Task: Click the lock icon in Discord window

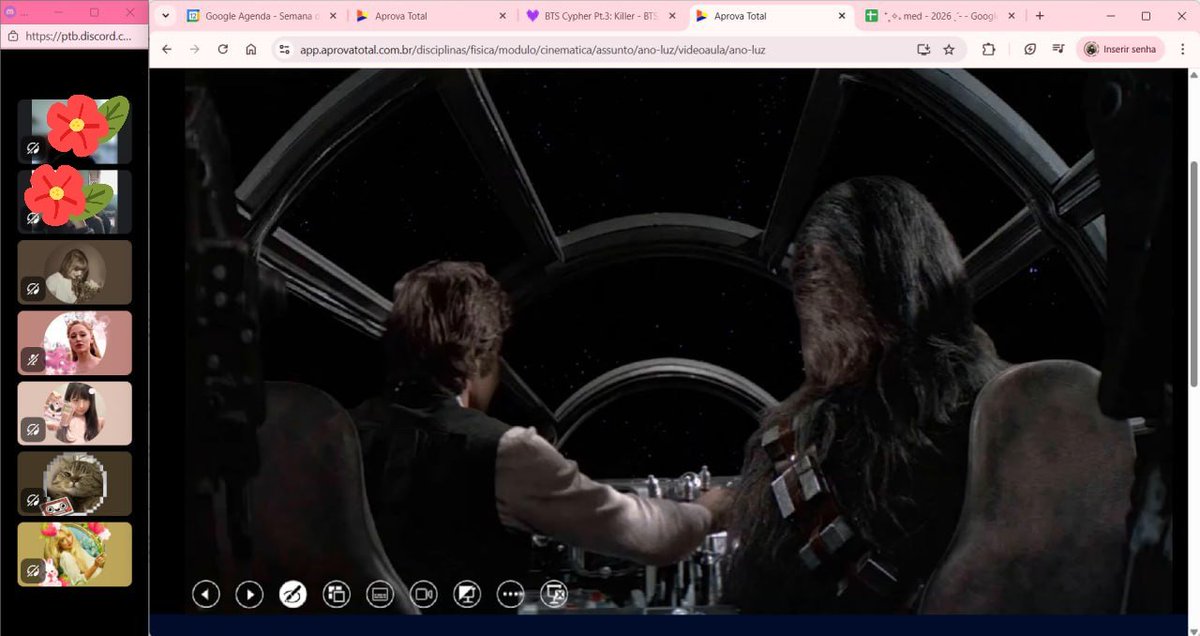Action: pos(12,36)
